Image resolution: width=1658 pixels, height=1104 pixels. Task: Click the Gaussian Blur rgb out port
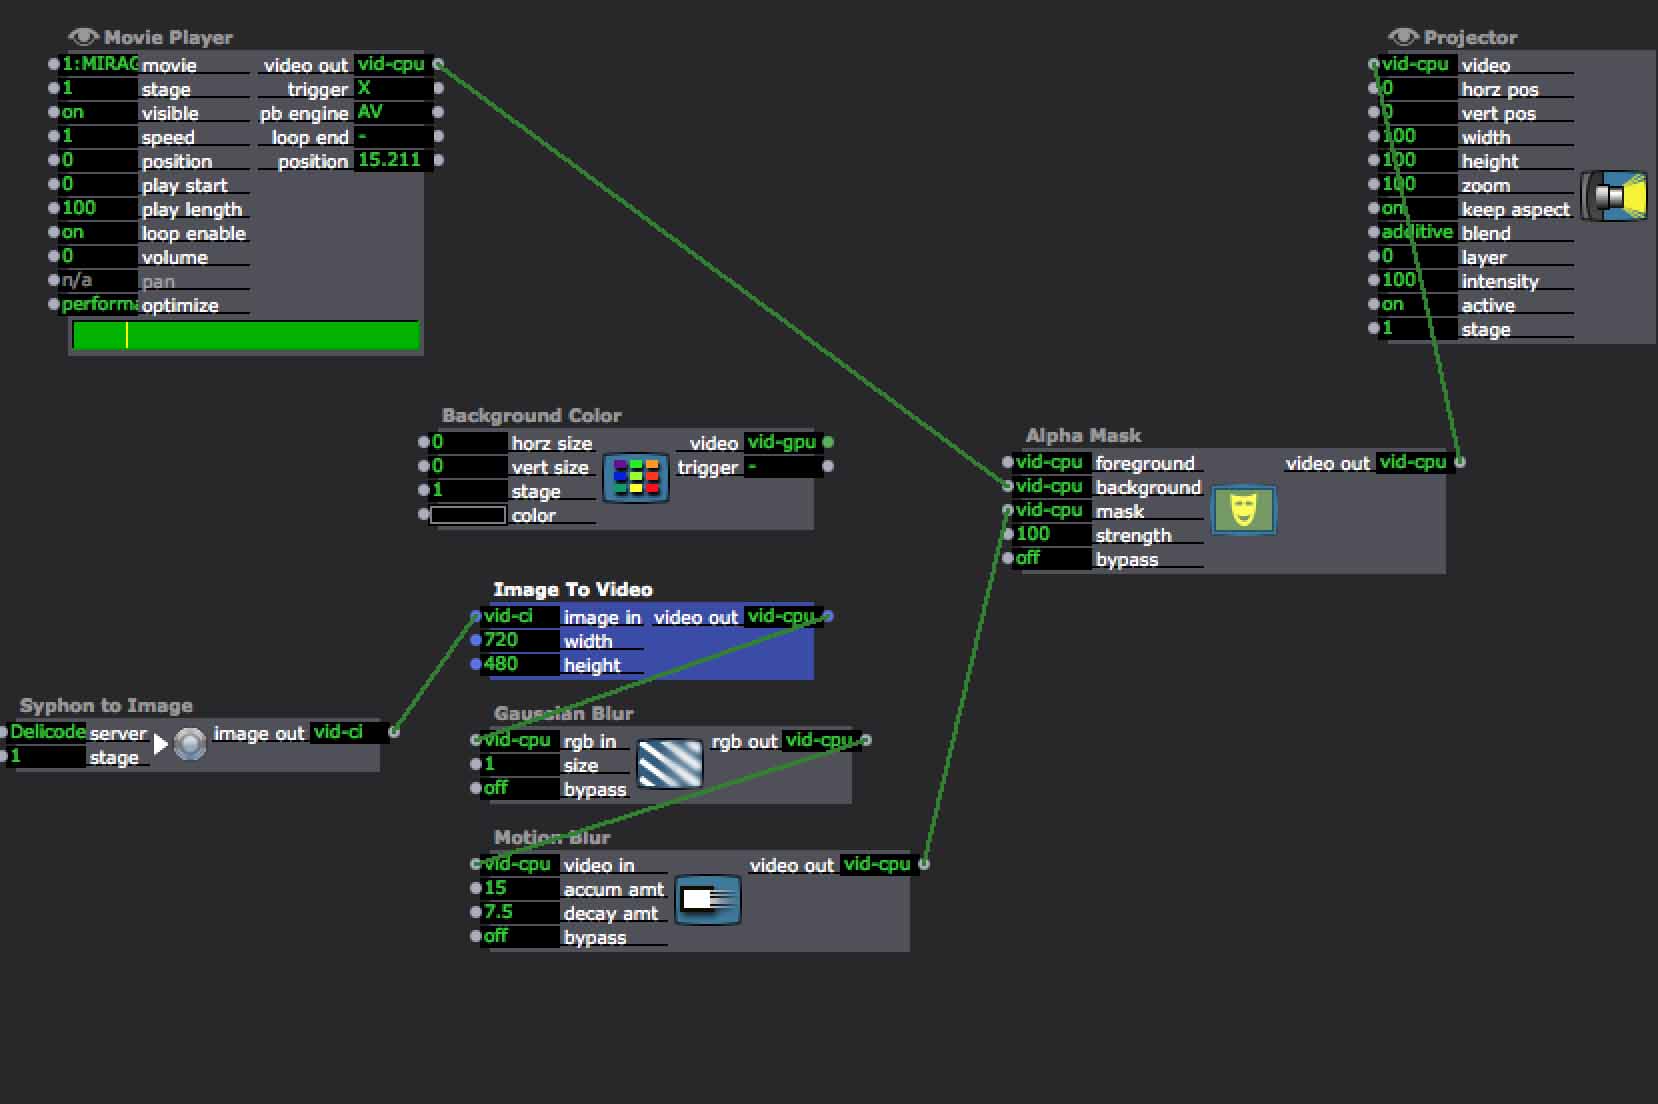tap(866, 740)
